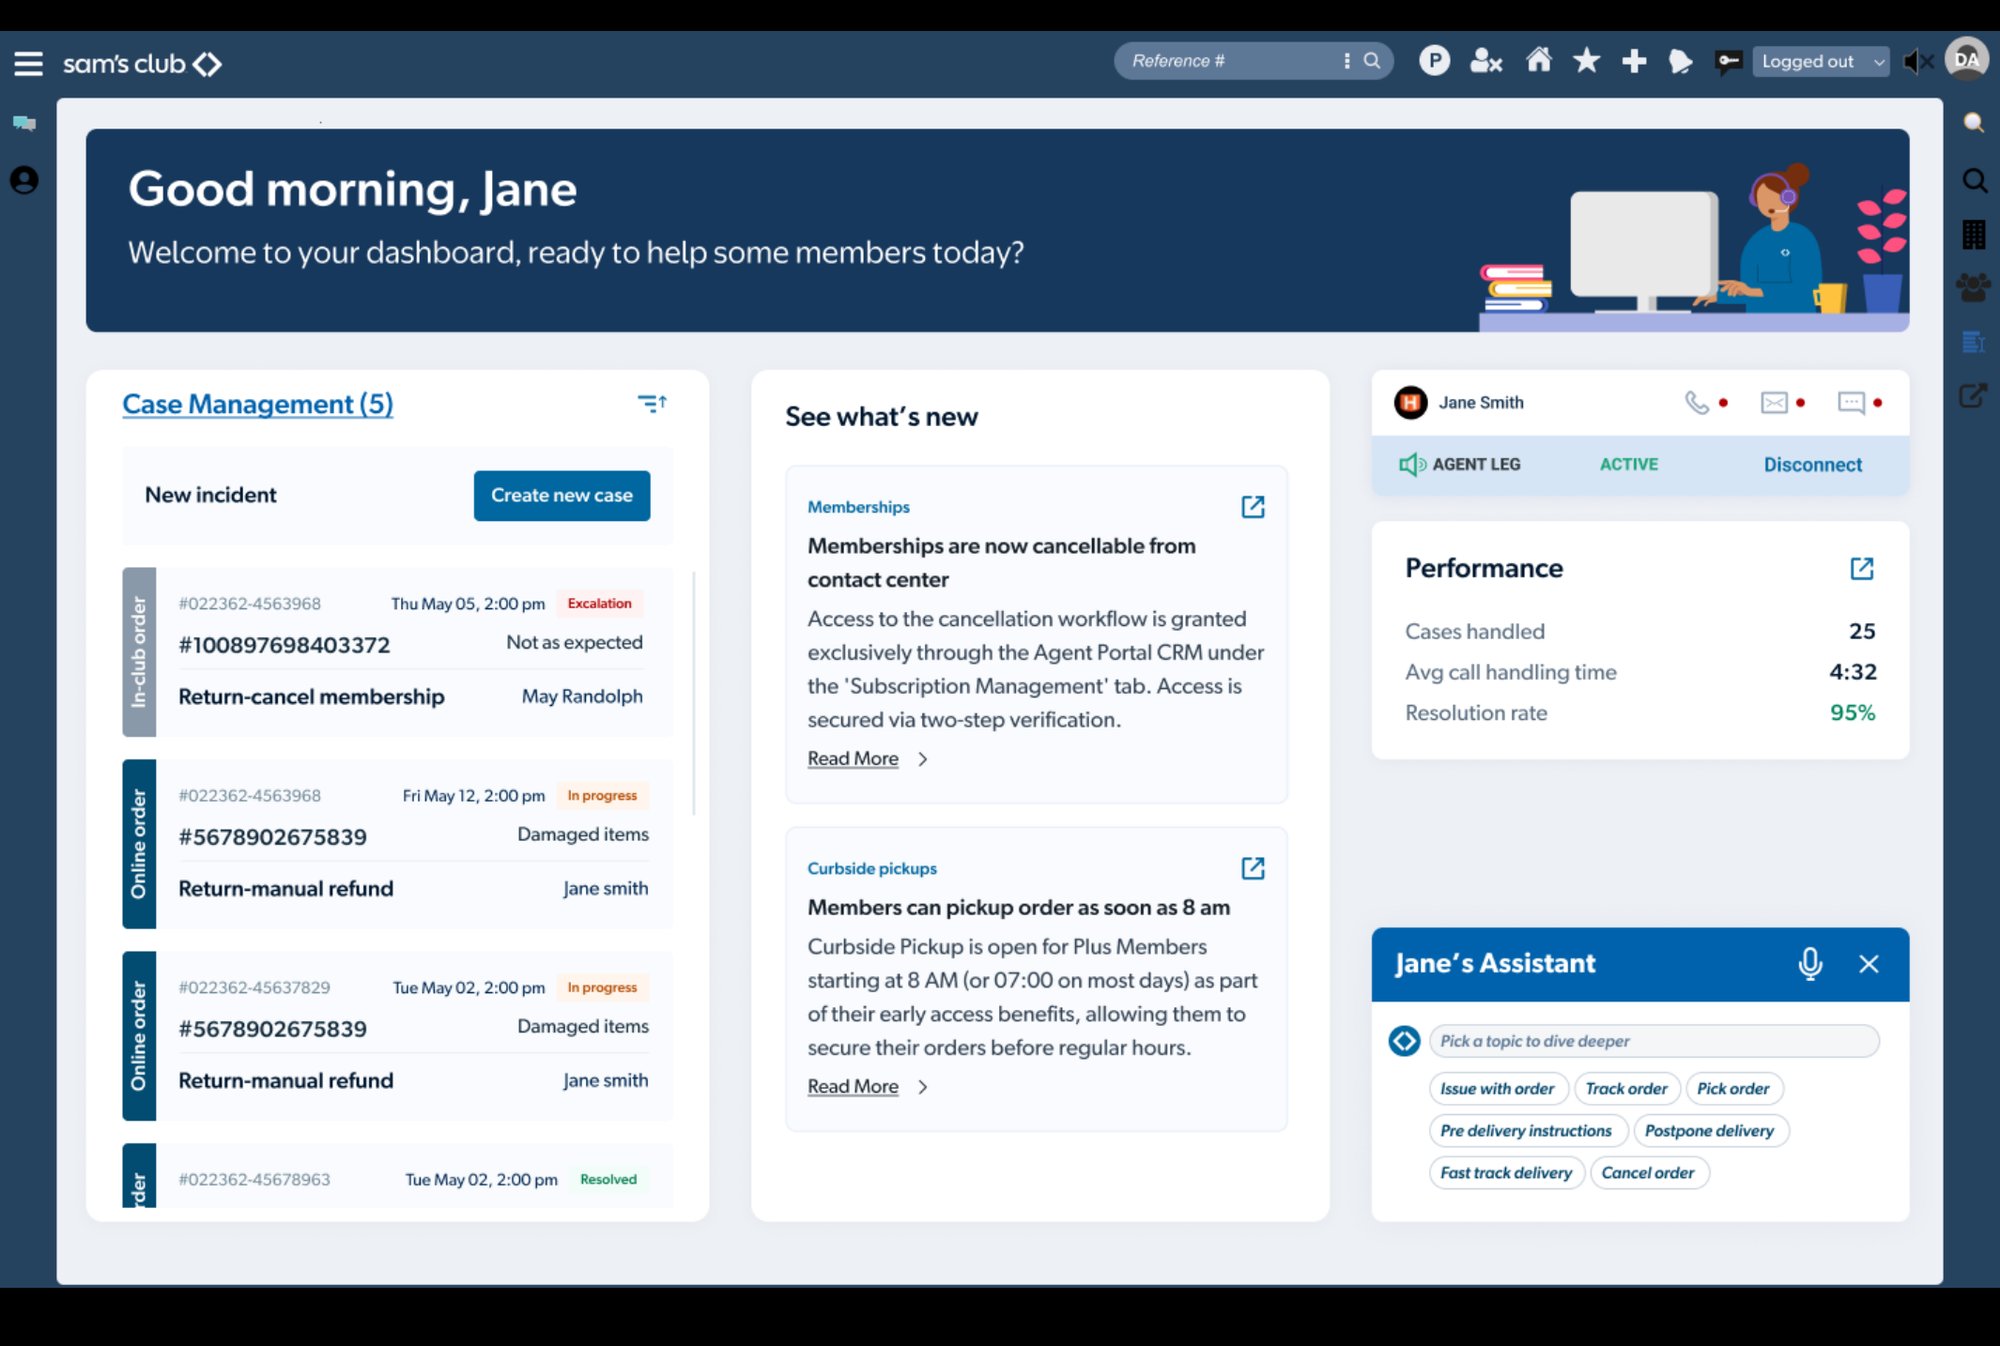
Task: Click the phone icon next to Jane Smith
Action: 1696,403
